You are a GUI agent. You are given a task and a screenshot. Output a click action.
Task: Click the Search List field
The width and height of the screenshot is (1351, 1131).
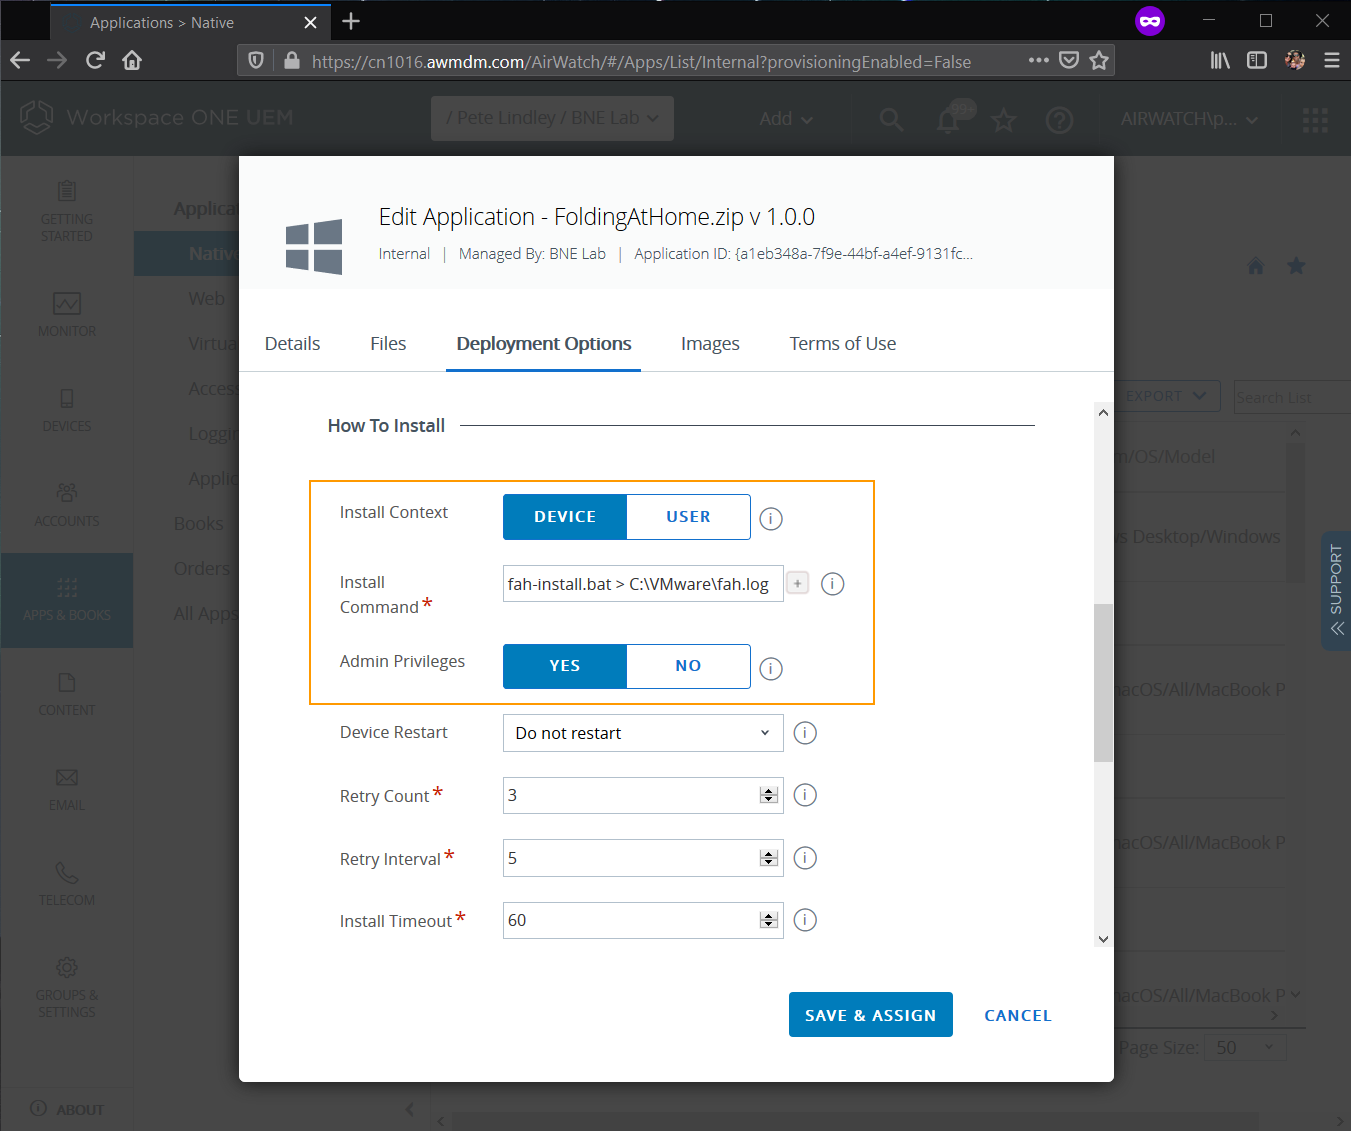[1291, 397]
